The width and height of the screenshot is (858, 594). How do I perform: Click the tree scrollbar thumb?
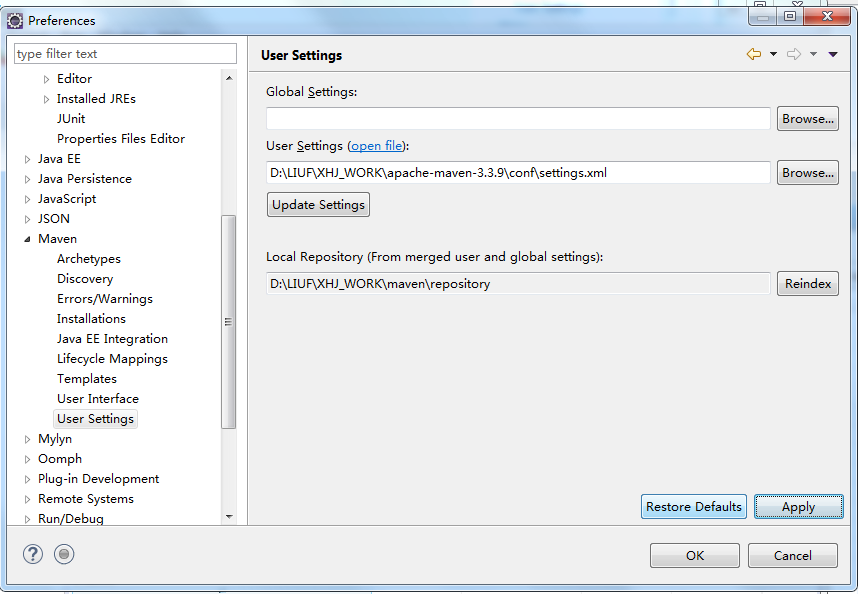[229, 322]
